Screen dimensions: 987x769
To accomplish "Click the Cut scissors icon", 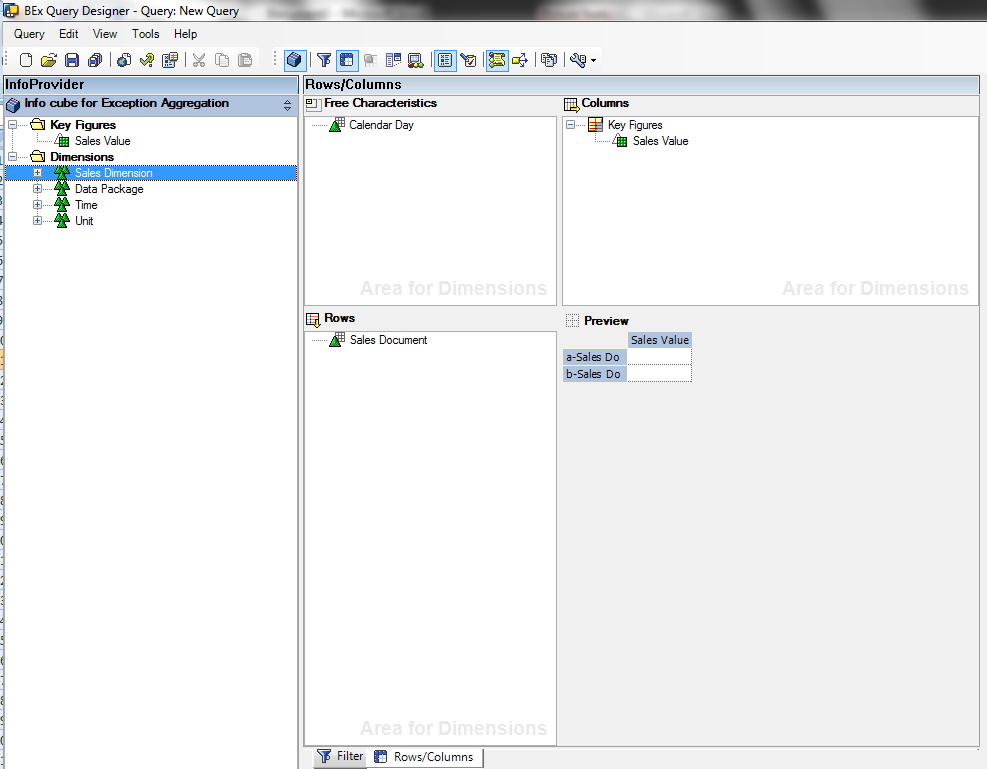I will point(199,60).
